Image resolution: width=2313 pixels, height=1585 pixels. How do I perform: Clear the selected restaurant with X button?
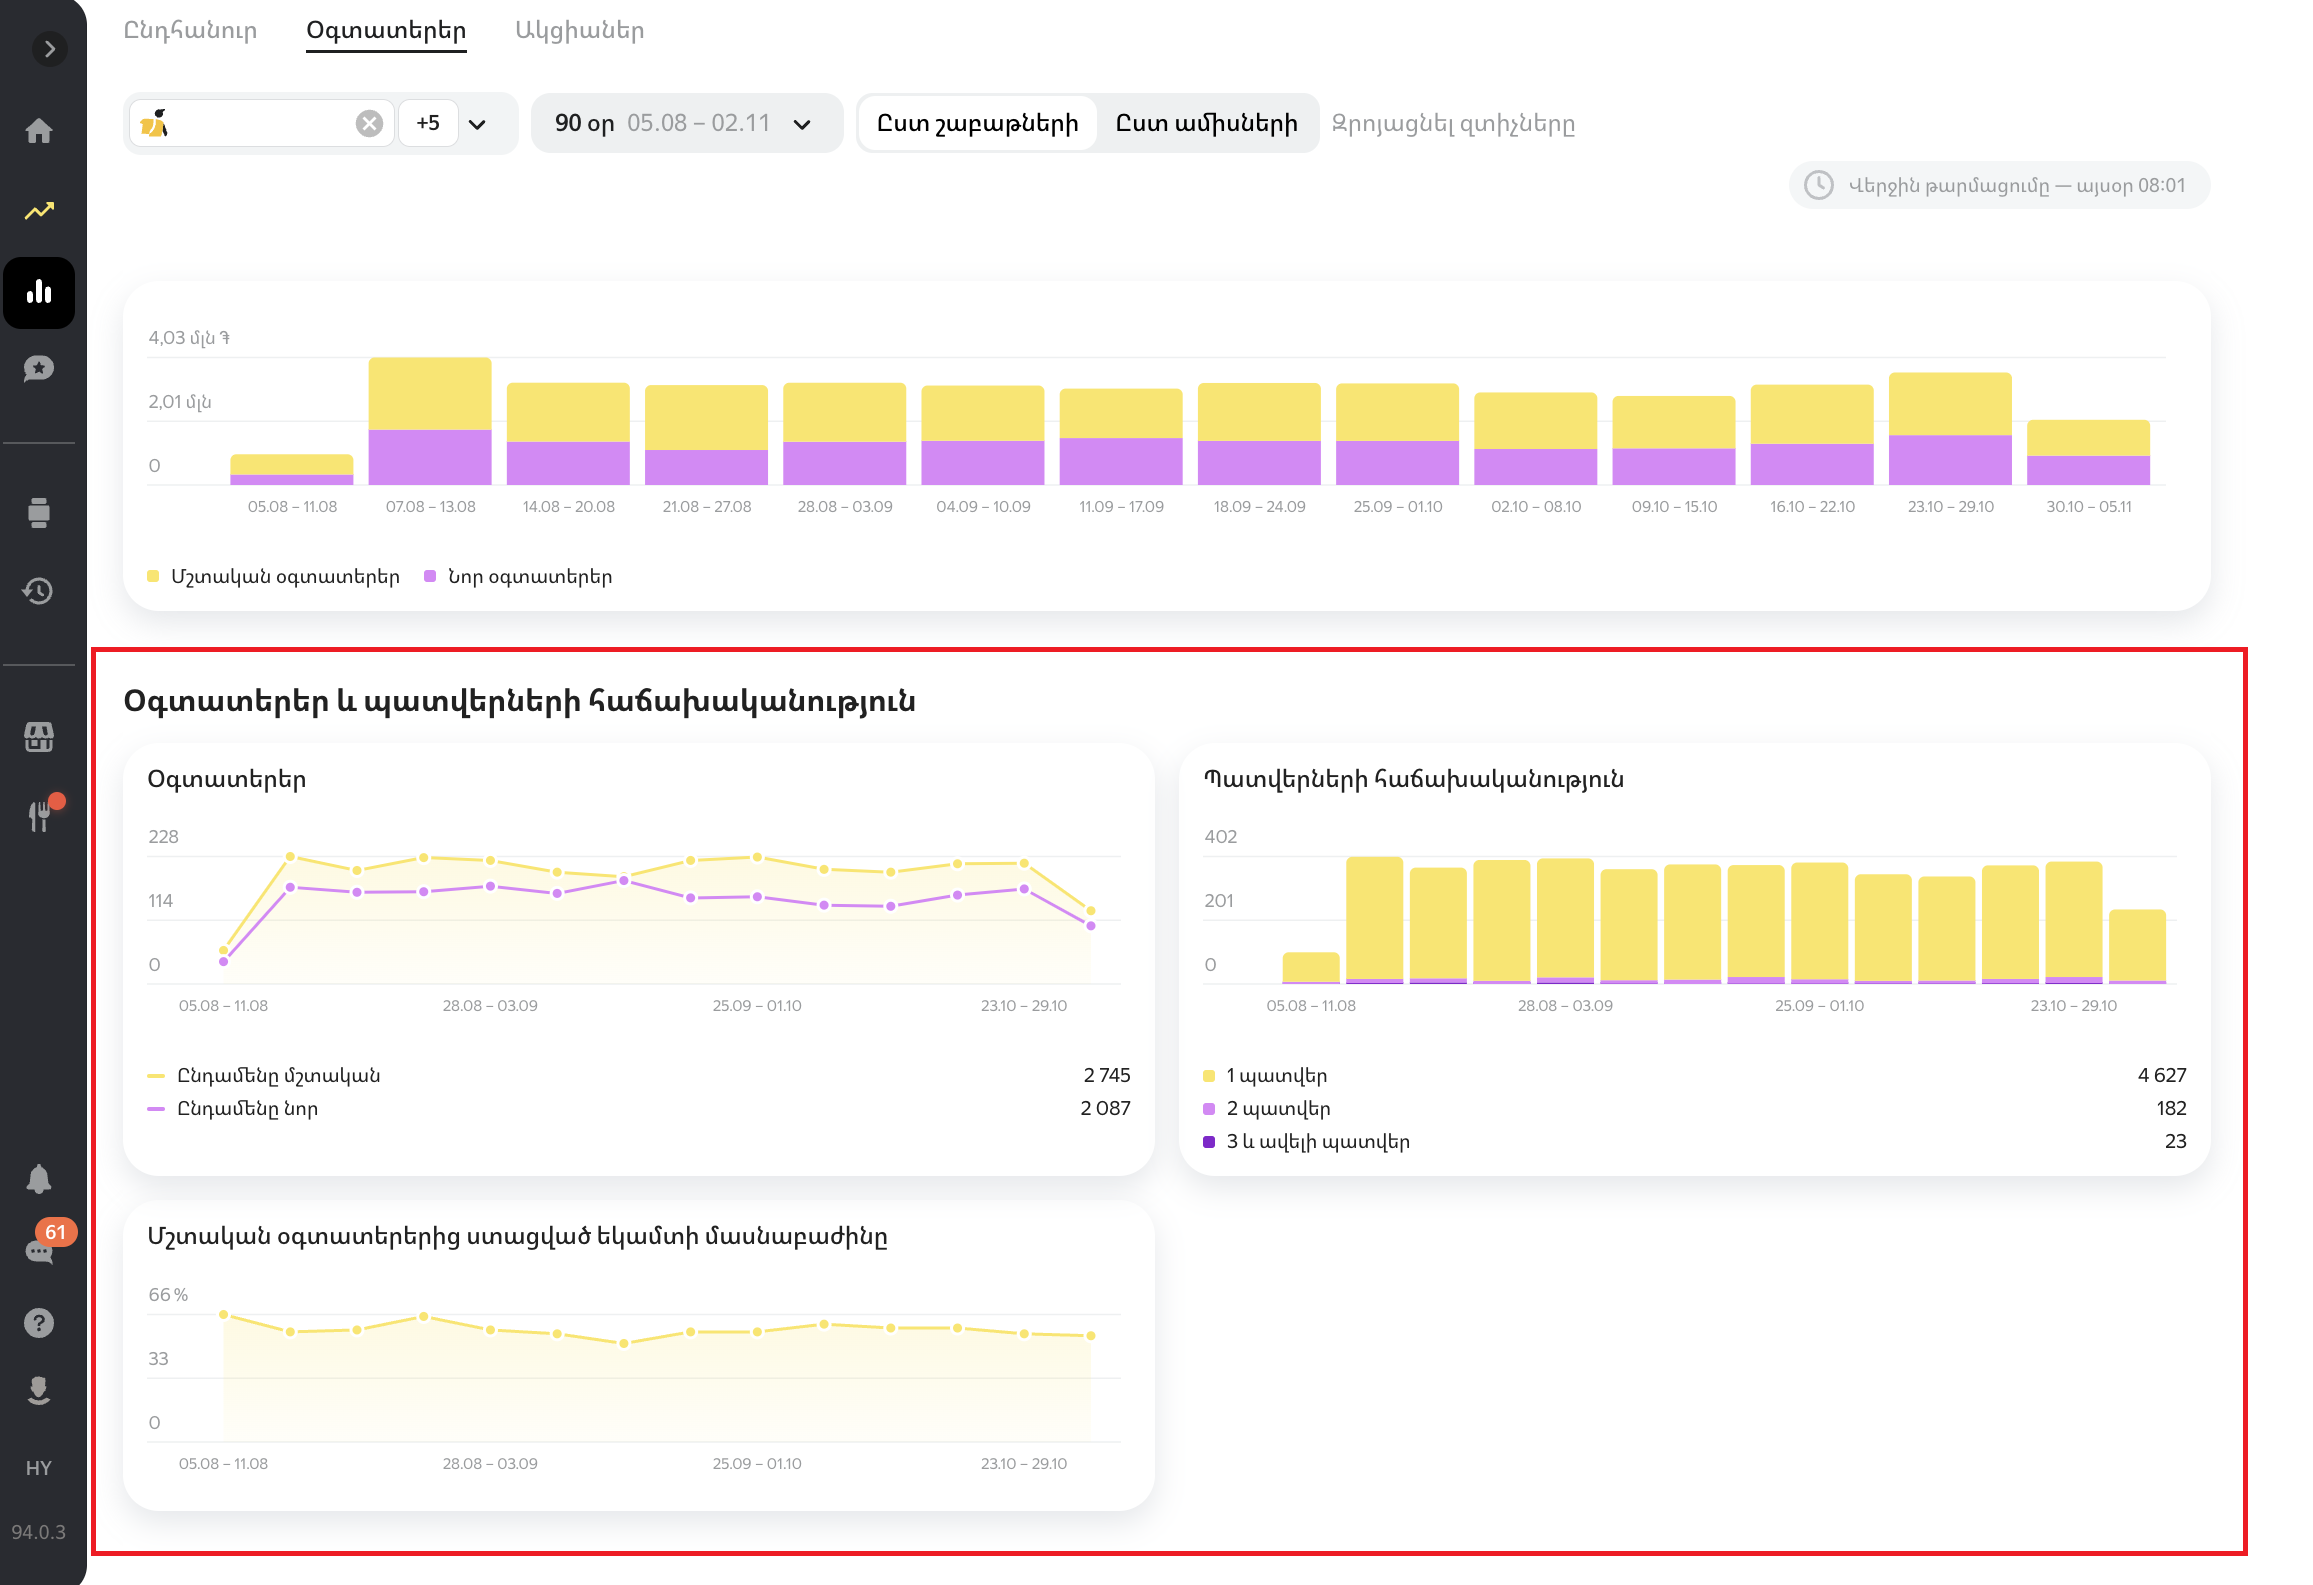tap(369, 123)
